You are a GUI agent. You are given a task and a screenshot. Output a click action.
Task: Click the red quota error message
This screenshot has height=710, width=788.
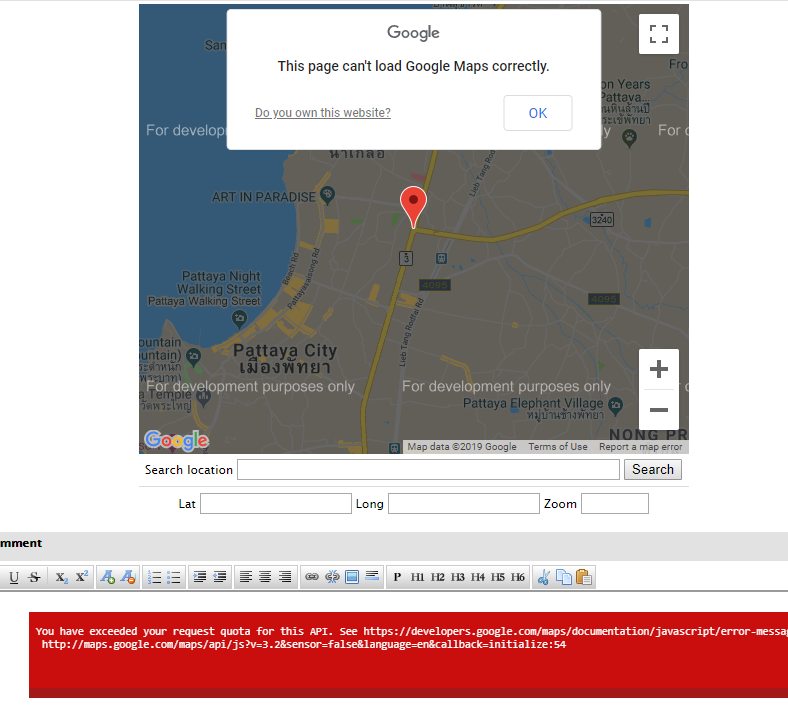coord(409,654)
